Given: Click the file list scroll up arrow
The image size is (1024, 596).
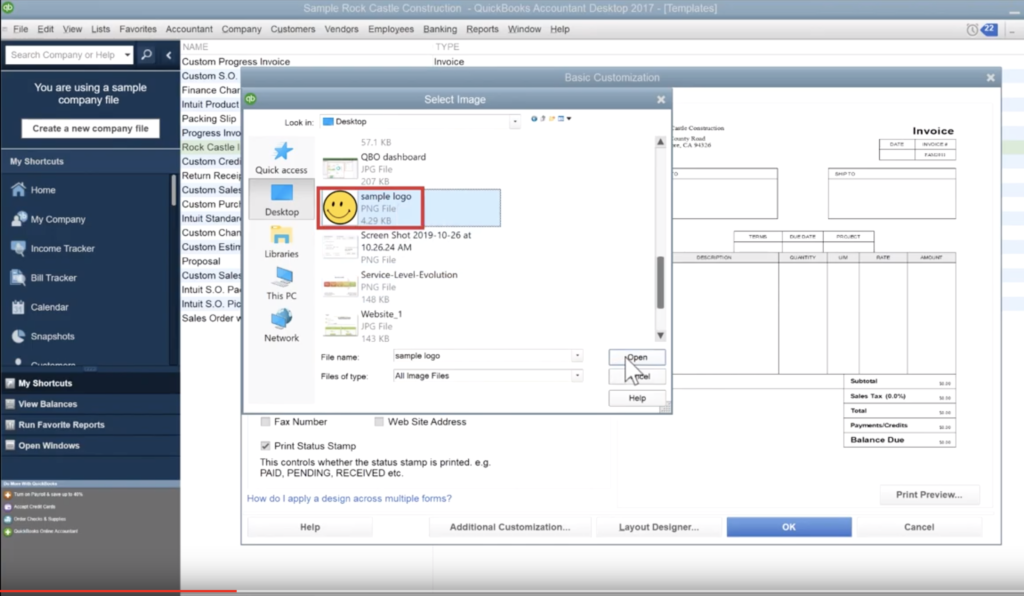Looking at the screenshot, I should tap(660, 142).
